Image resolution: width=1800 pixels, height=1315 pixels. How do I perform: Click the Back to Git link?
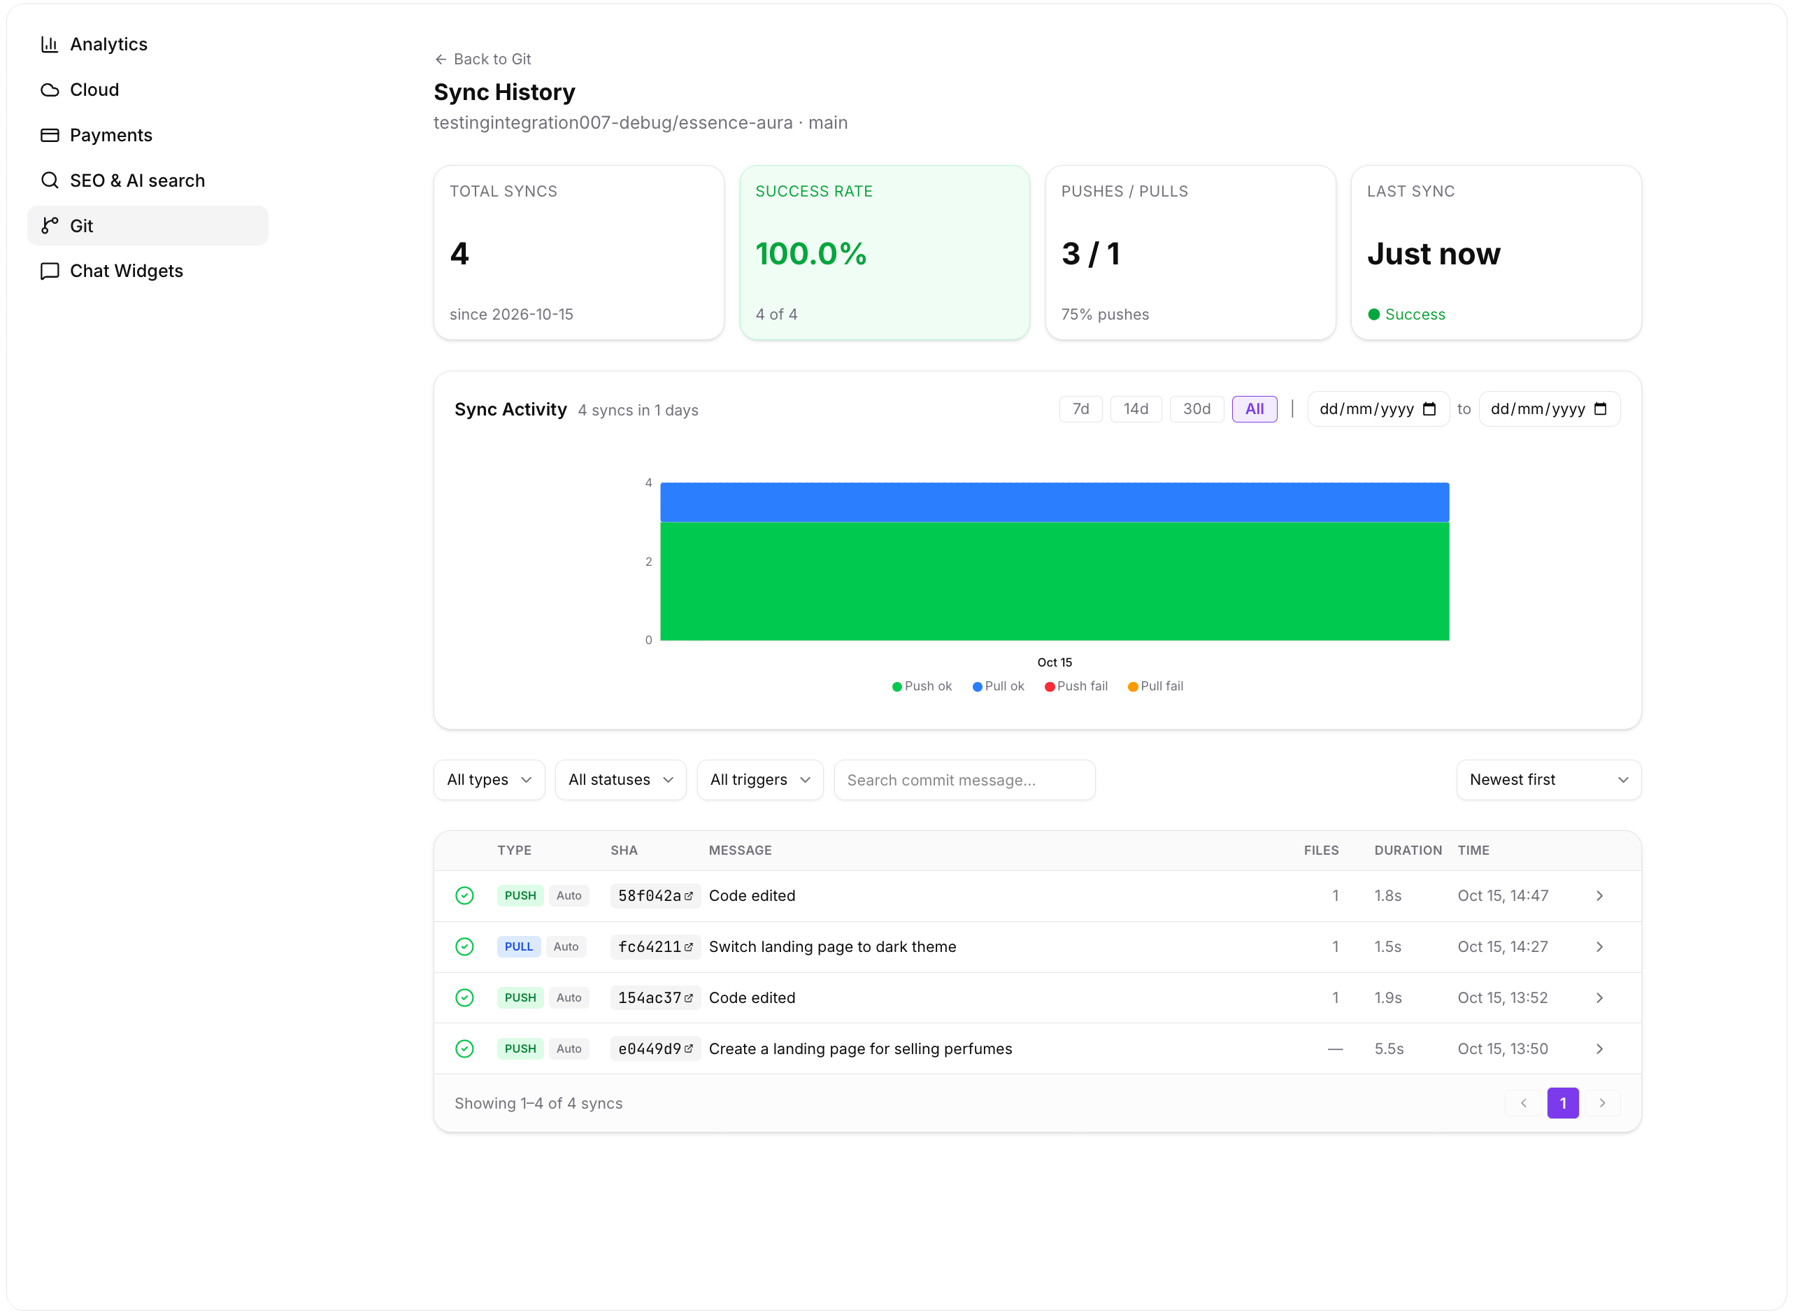(483, 59)
